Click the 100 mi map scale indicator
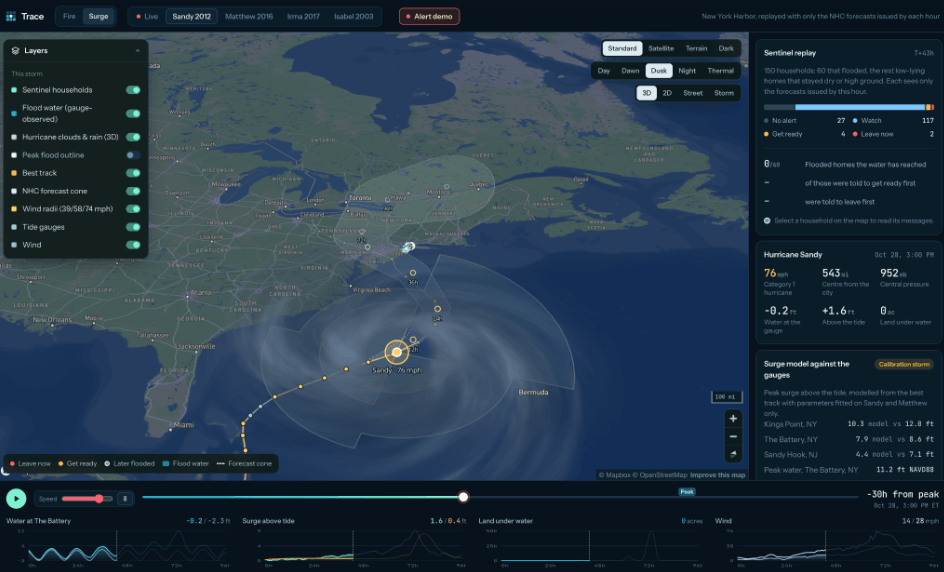 726,397
